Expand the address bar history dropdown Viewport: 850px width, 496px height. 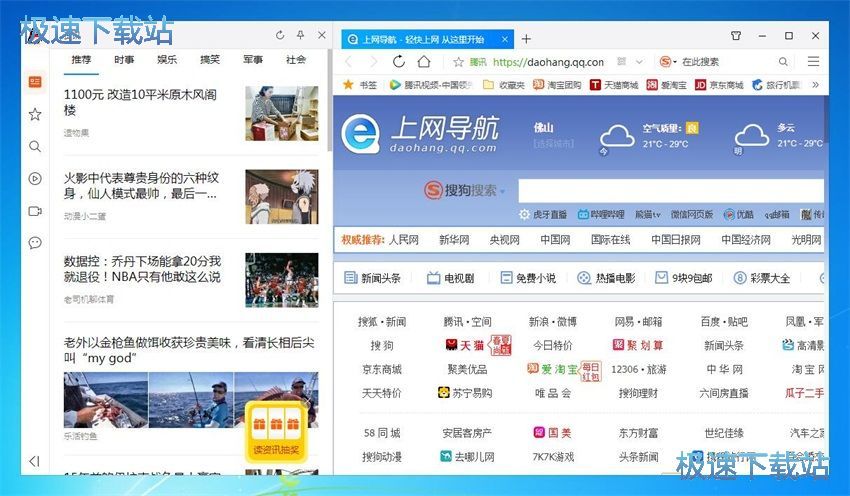639,62
